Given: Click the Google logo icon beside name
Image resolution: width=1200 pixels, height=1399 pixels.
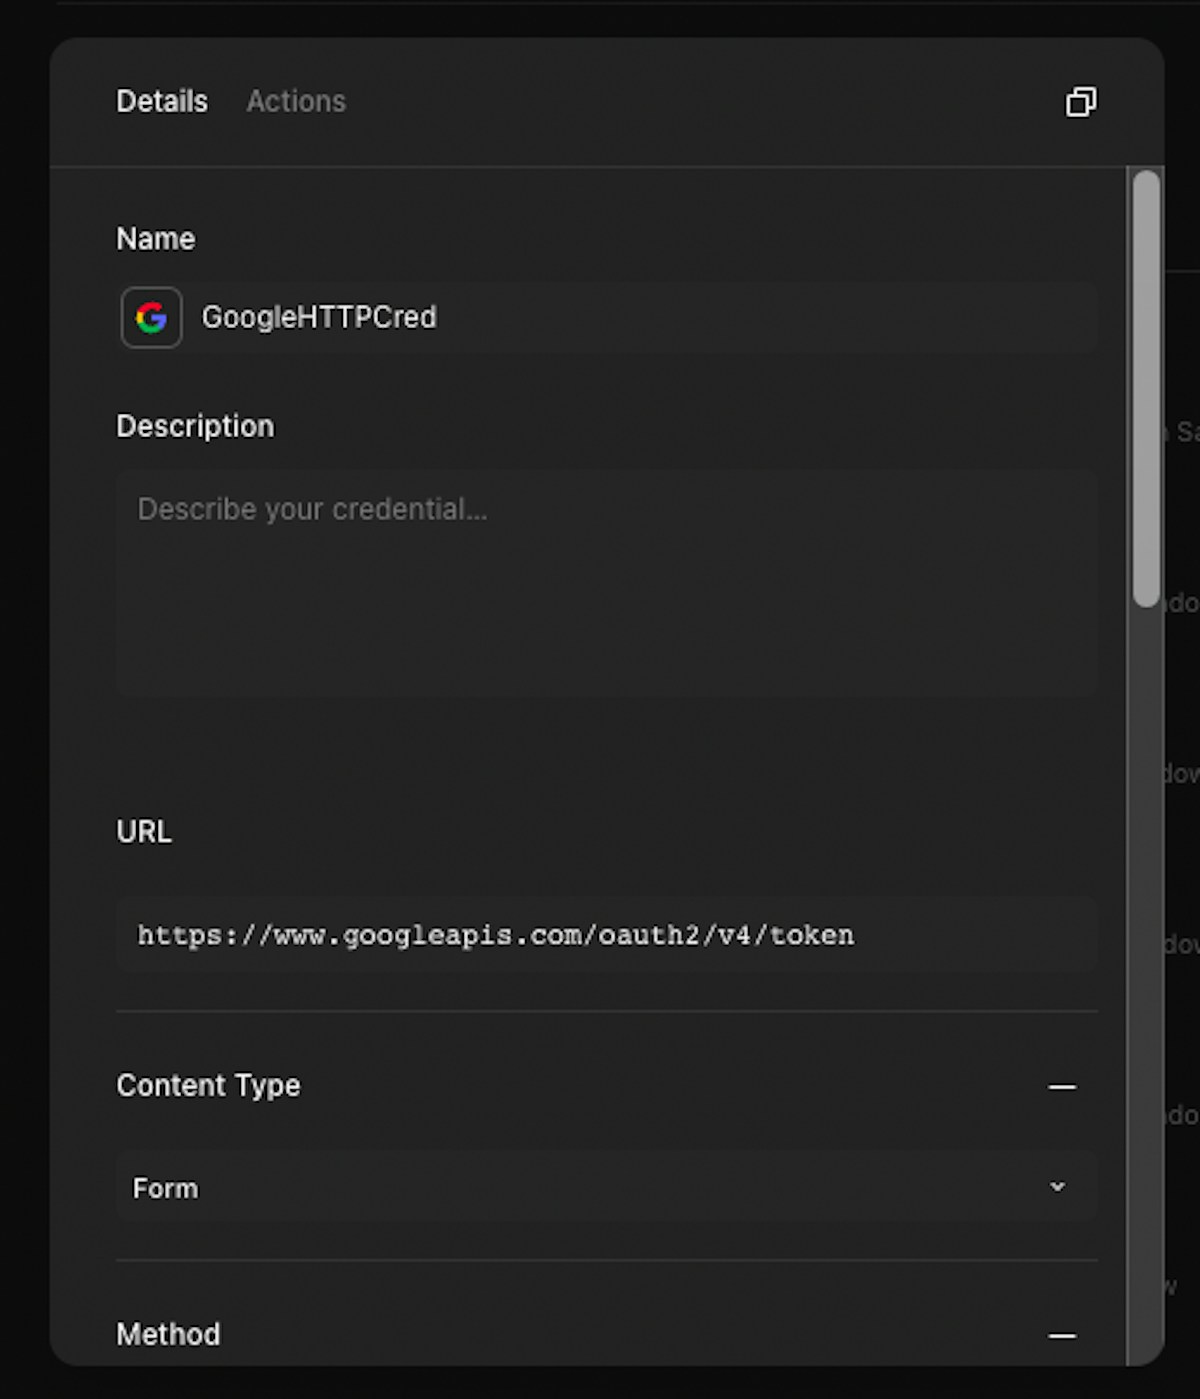Looking at the screenshot, I should coord(151,318).
